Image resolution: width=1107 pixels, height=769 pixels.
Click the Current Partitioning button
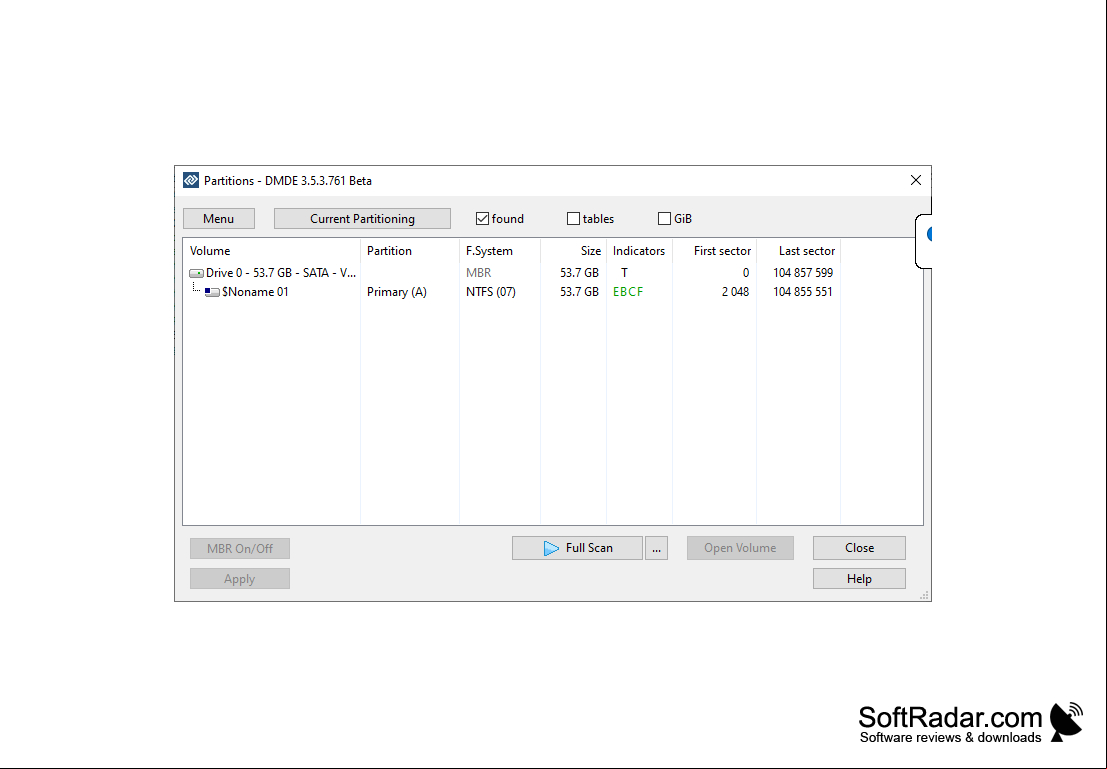[362, 219]
